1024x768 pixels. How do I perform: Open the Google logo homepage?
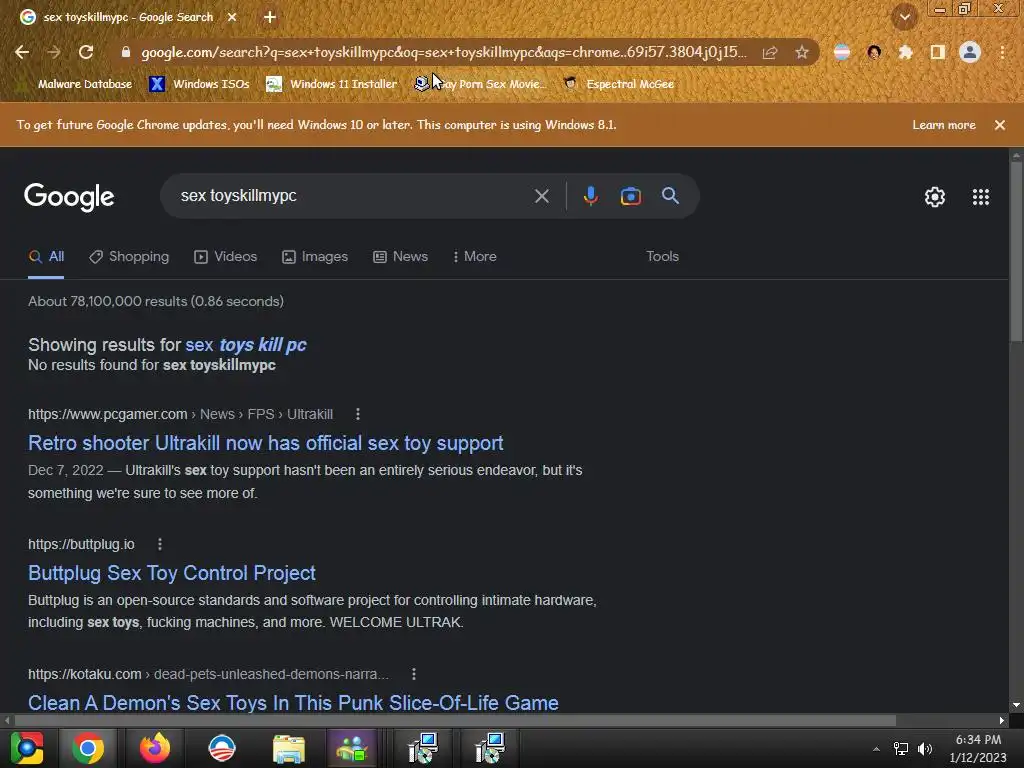point(69,197)
